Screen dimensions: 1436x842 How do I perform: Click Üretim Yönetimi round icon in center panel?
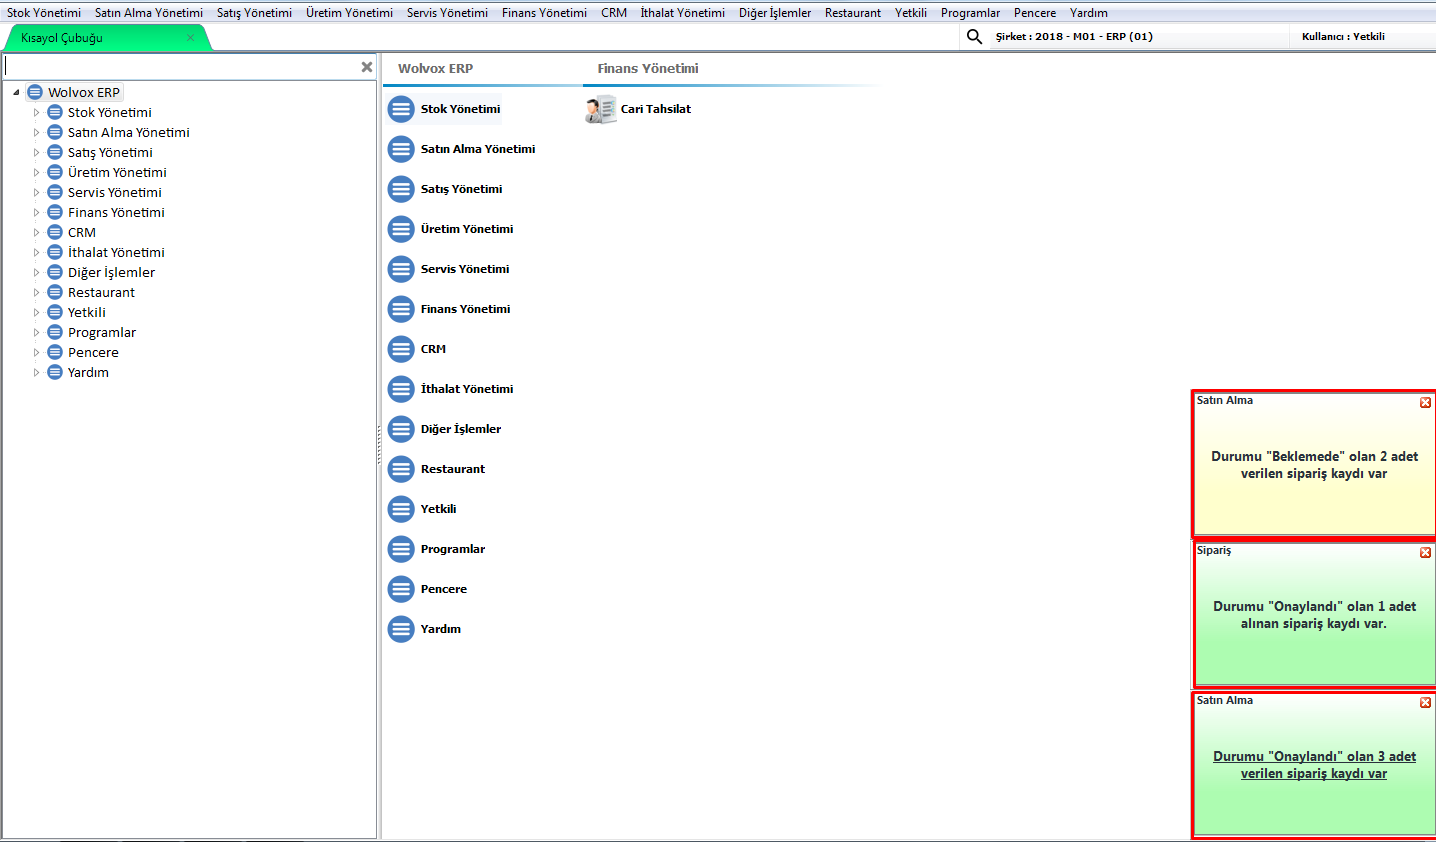(401, 229)
